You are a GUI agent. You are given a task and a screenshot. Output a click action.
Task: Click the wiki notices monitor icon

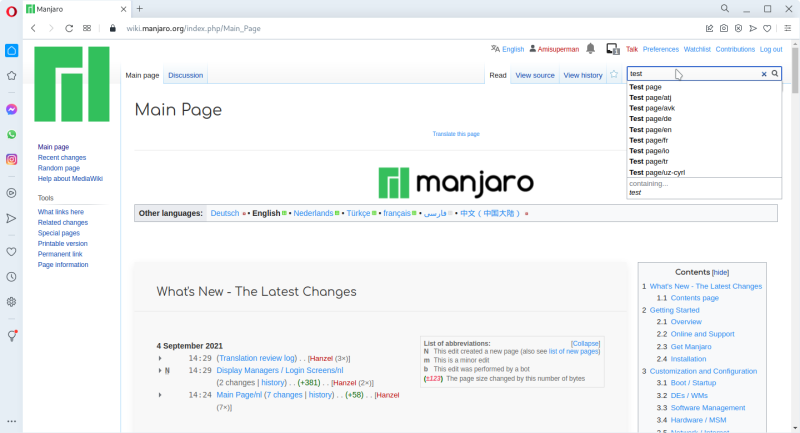coord(613,49)
